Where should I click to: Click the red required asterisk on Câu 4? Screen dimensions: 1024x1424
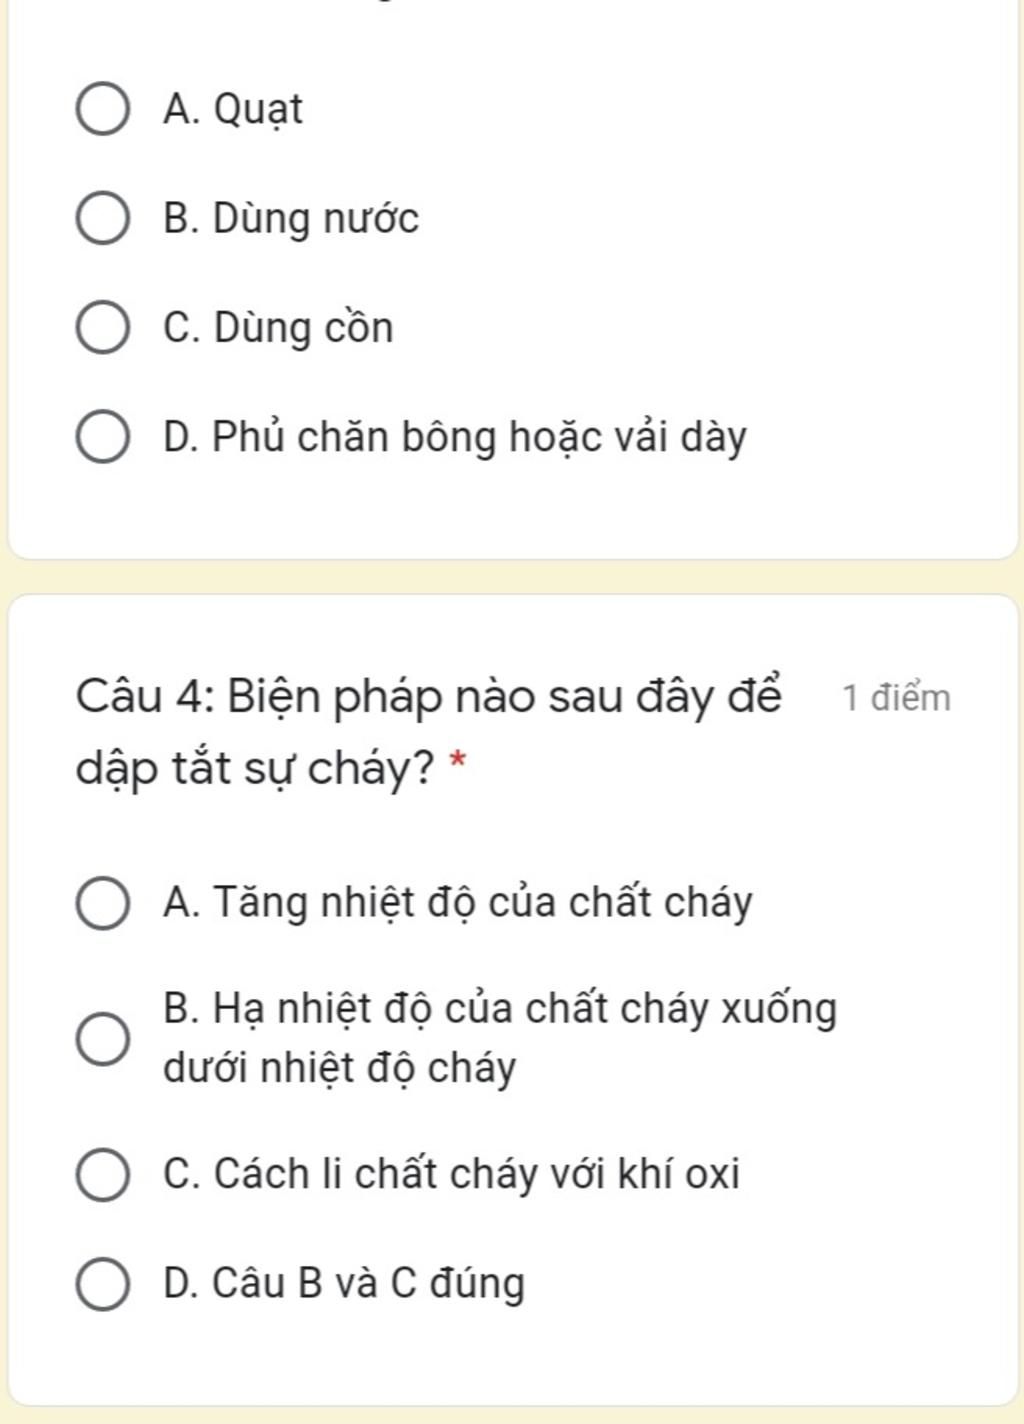457,762
